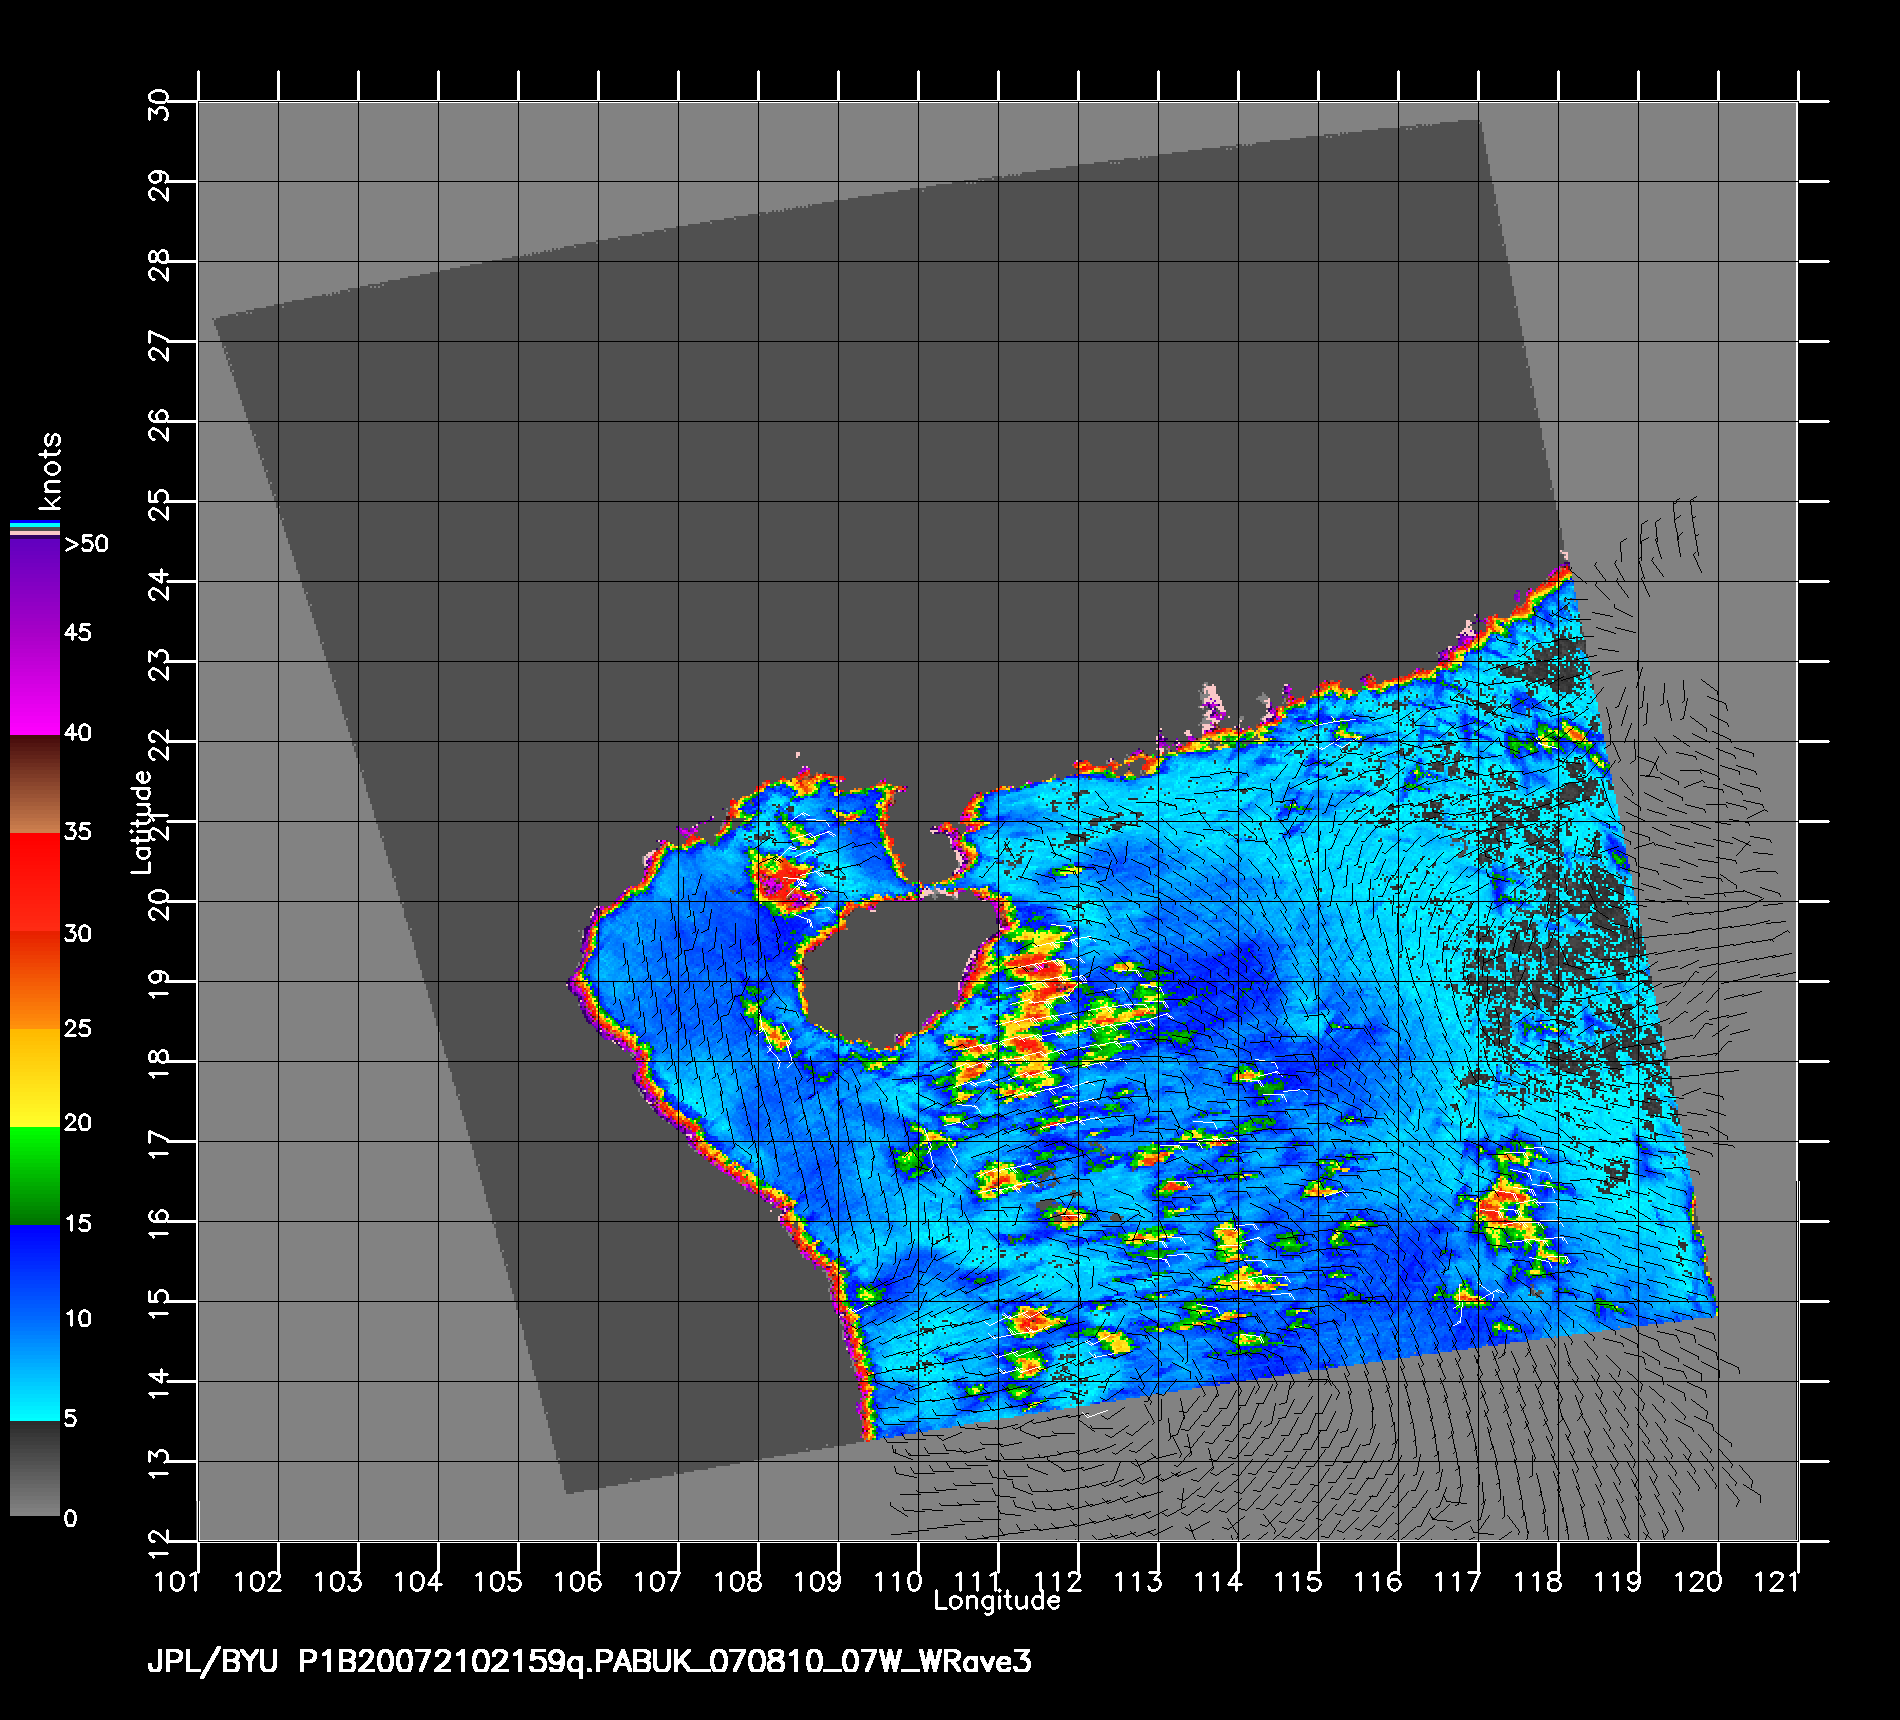
Task: Click the latitude axis label '26'
Action: click(159, 424)
